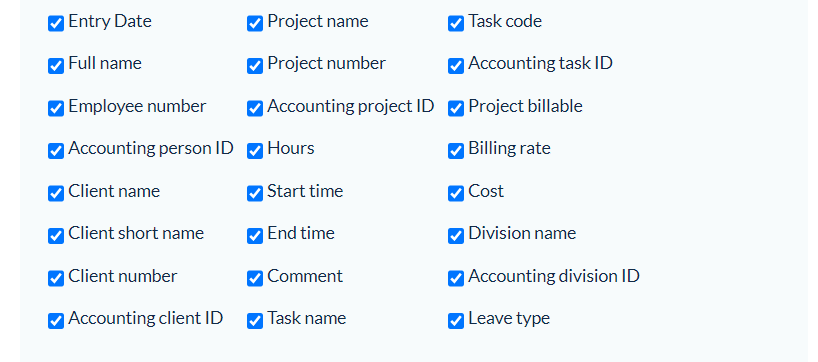818x362 pixels.
Task: Disable the Employee number column
Action: 56,108
